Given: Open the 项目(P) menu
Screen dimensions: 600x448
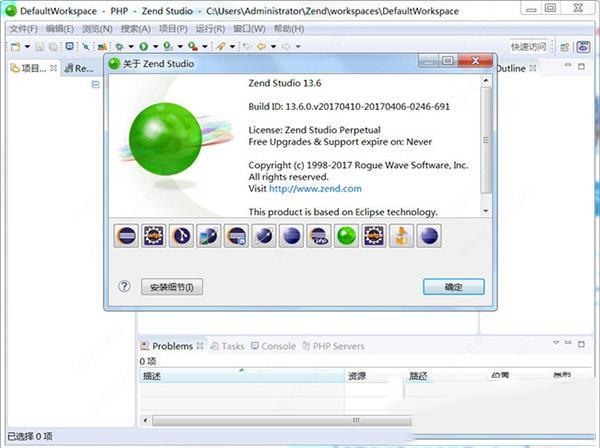Looking at the screenshot, I should [x=173, y=29].
